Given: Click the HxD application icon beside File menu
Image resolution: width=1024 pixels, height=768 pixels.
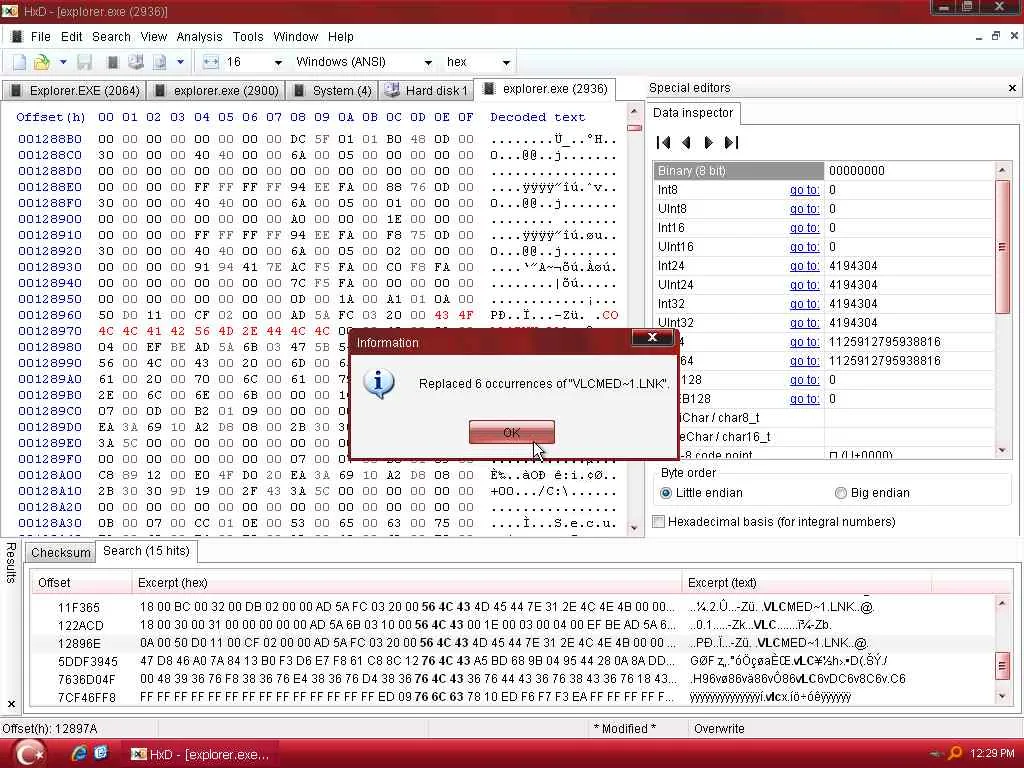Looking at the screenshot, I should click(17, 37).
